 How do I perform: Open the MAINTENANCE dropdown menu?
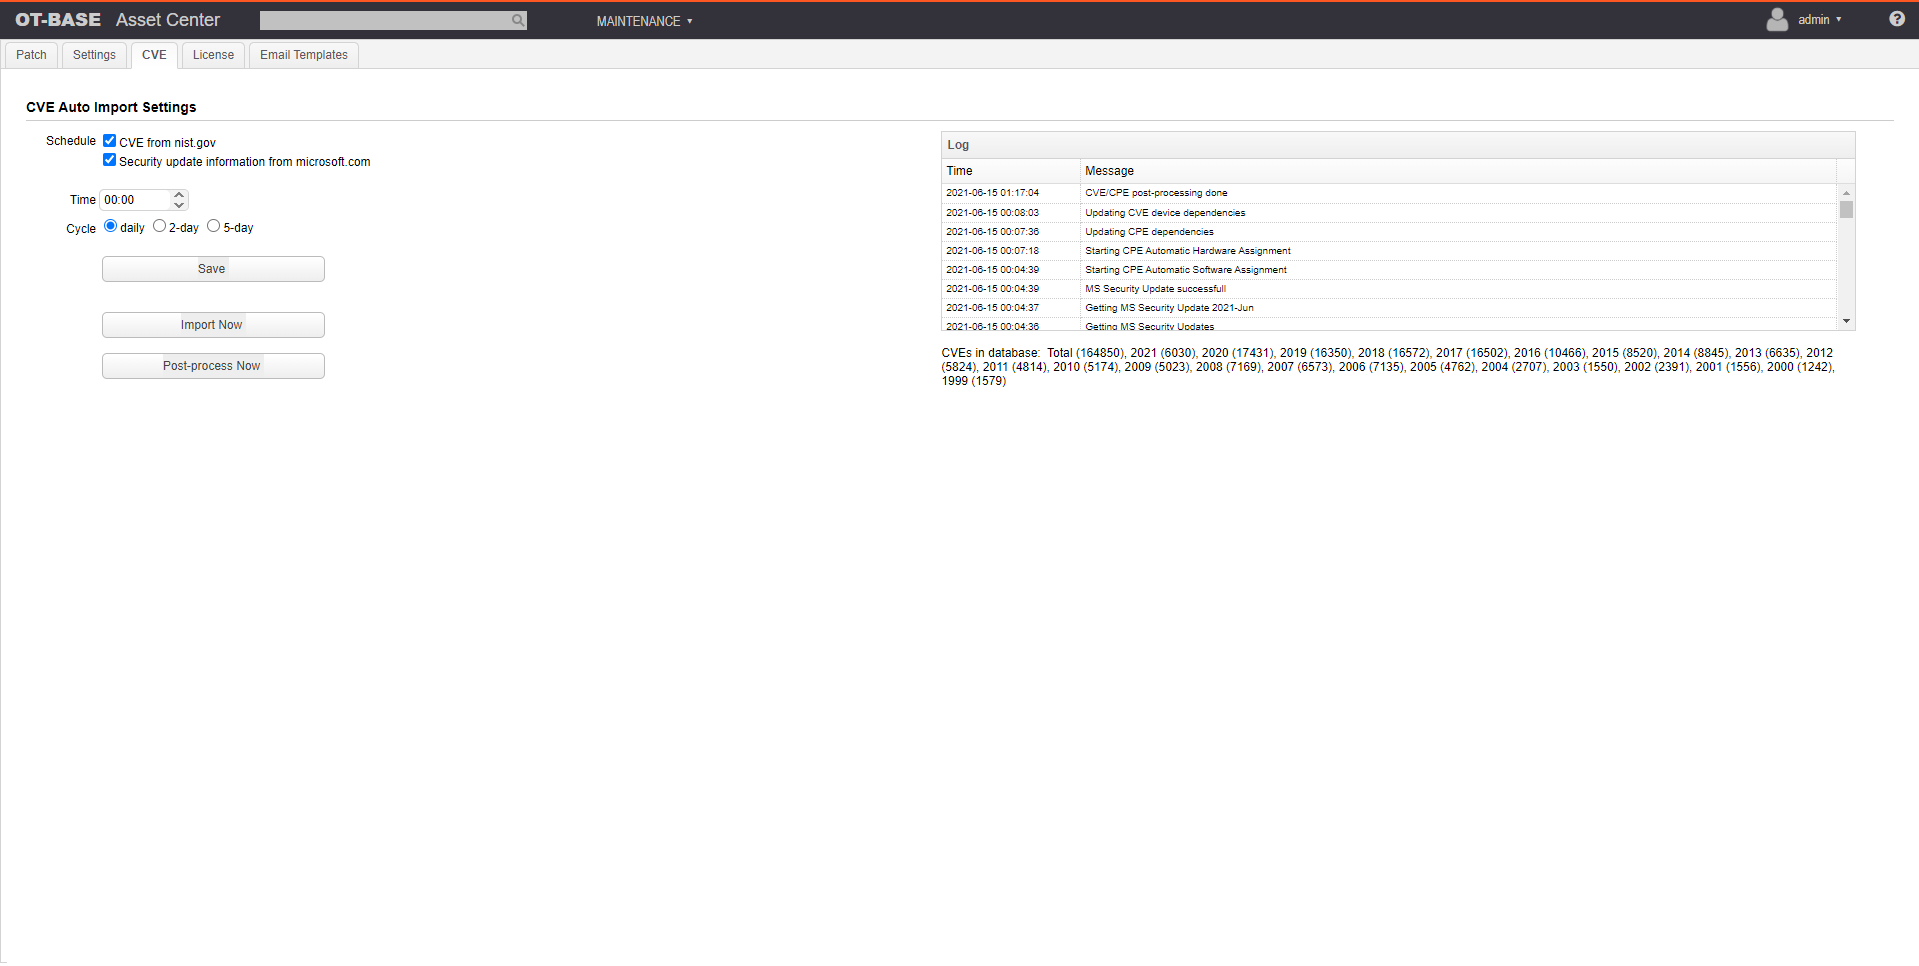tap(644, 21)
